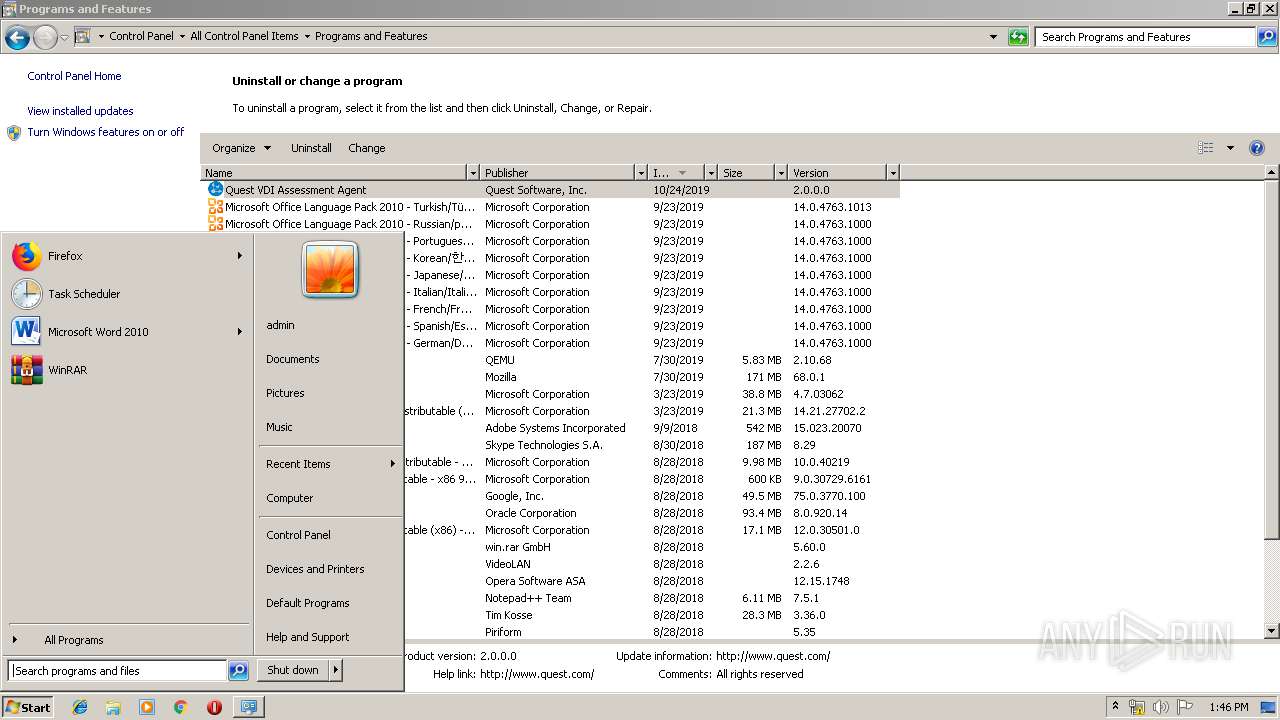Open Devices and Printers from Start menu
The height and width of the screenshot is (720, 1280).
(315, 569)
